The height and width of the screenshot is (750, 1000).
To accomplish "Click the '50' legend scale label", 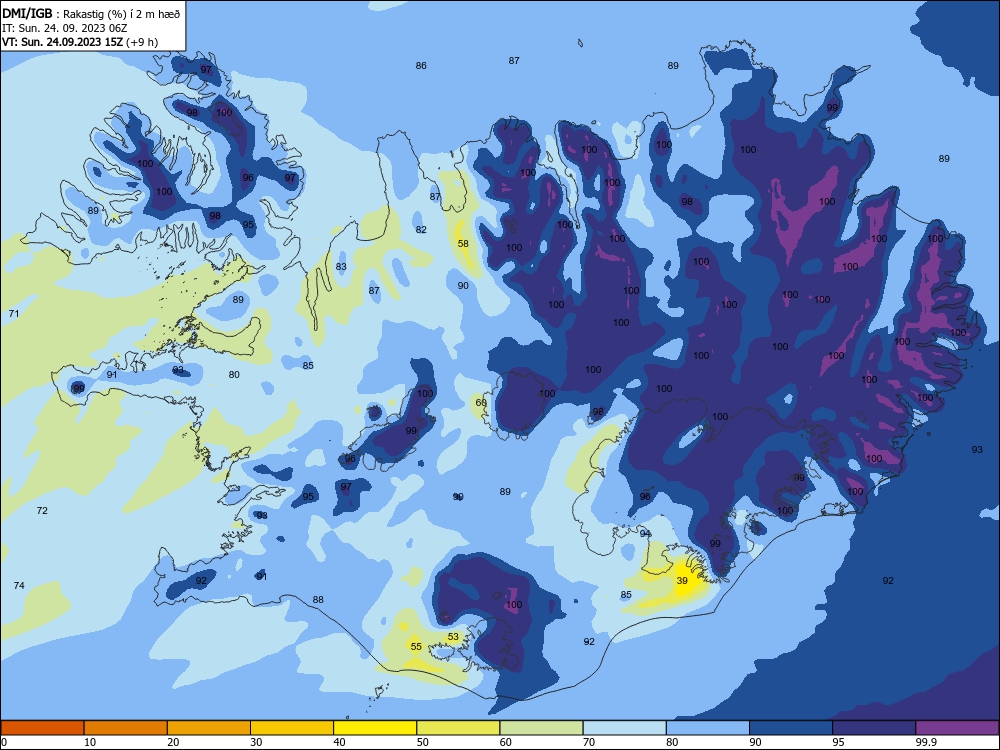I will click(x=422, y=742).
